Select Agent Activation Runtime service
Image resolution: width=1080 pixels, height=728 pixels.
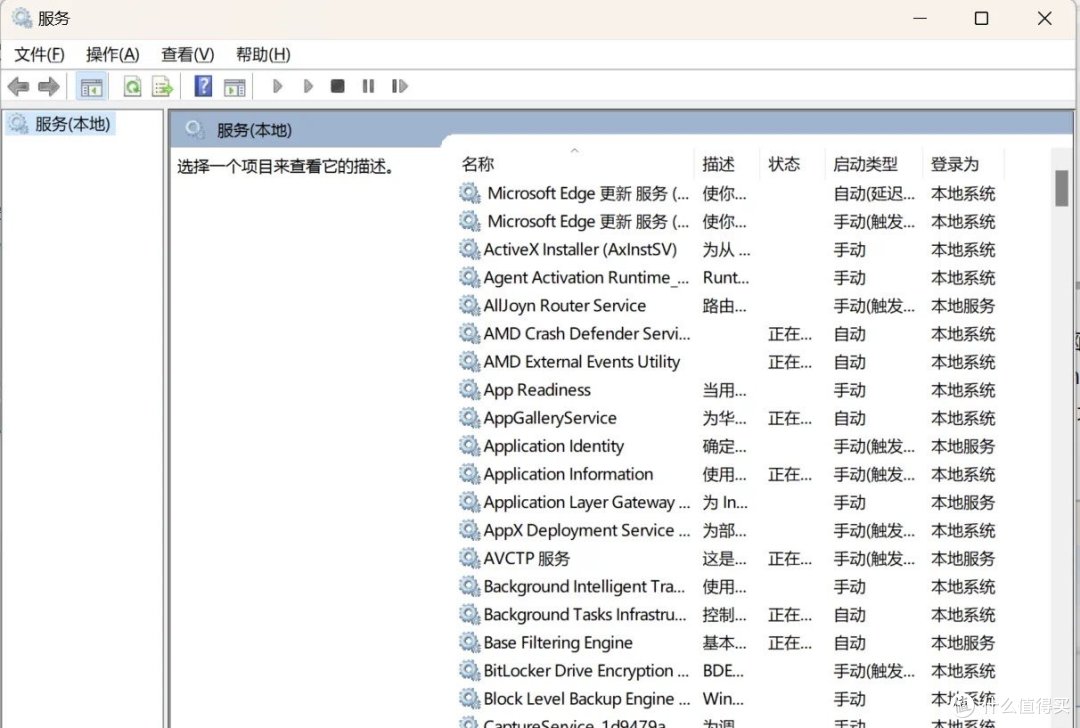pyautogui.click(x=727, y=278)
